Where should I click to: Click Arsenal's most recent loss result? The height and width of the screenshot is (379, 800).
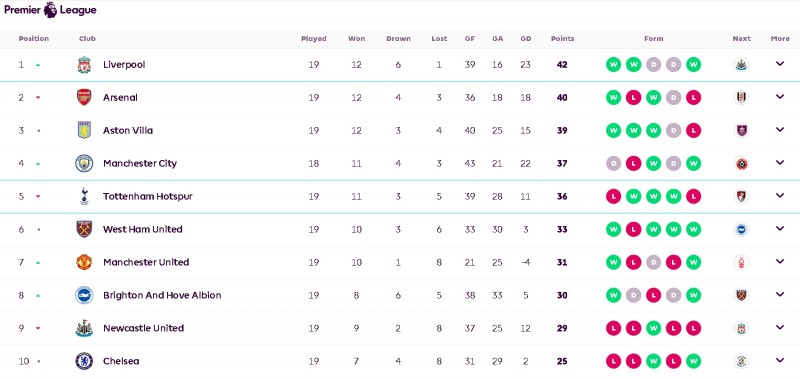(x=693, y=97)
